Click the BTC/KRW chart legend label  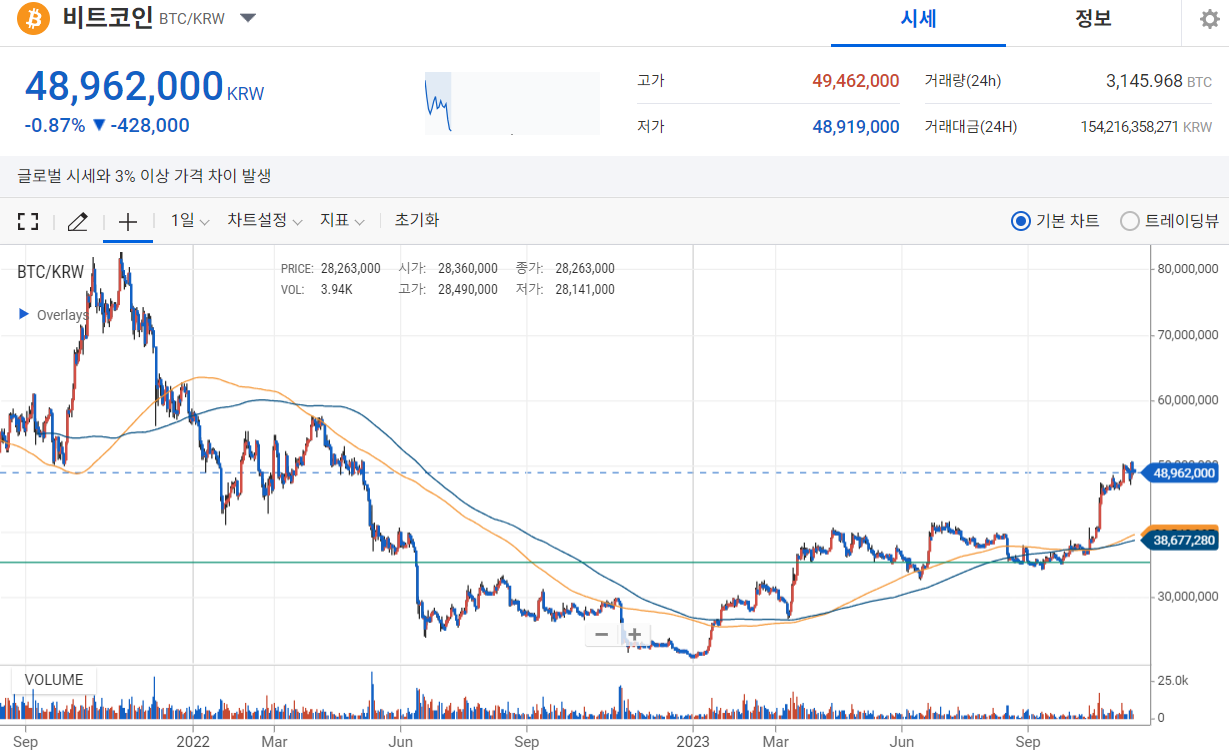click(x=51, y=272)
